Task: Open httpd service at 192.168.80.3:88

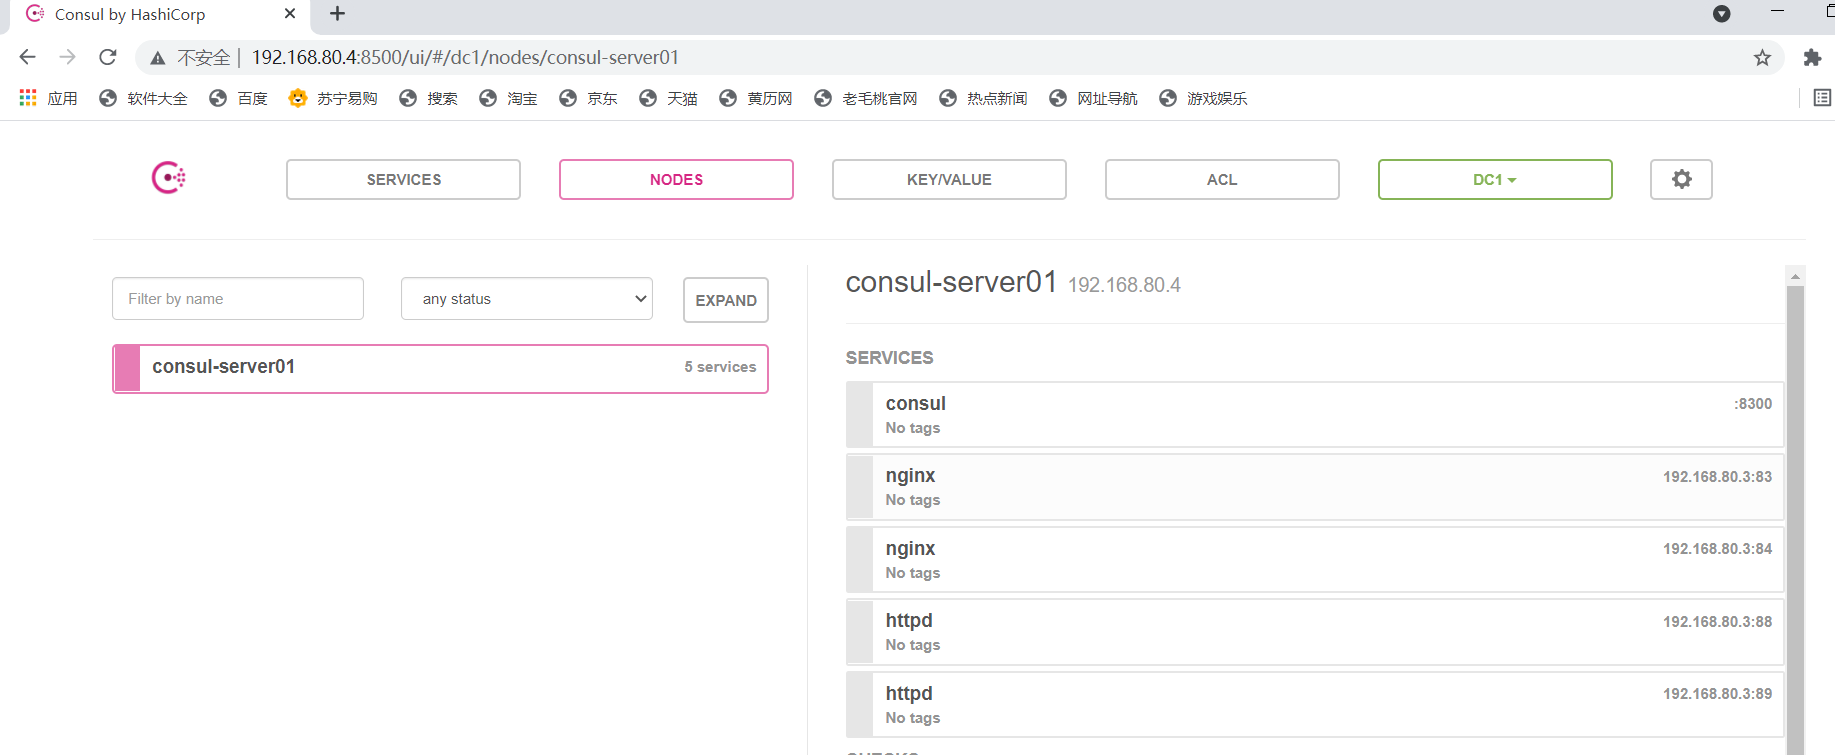Action: click(x=1315, y=632)
